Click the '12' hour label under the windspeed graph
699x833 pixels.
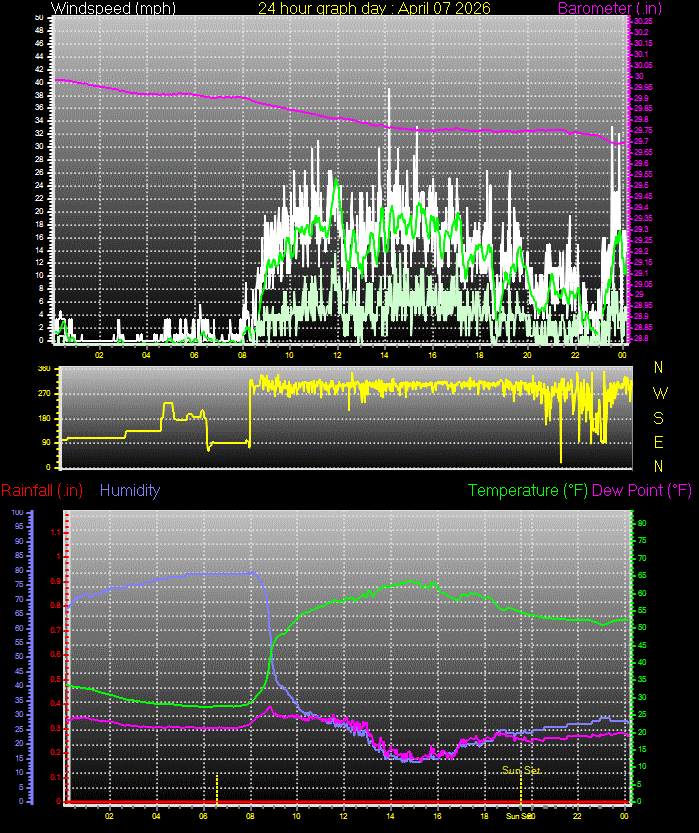pos(337,355)
